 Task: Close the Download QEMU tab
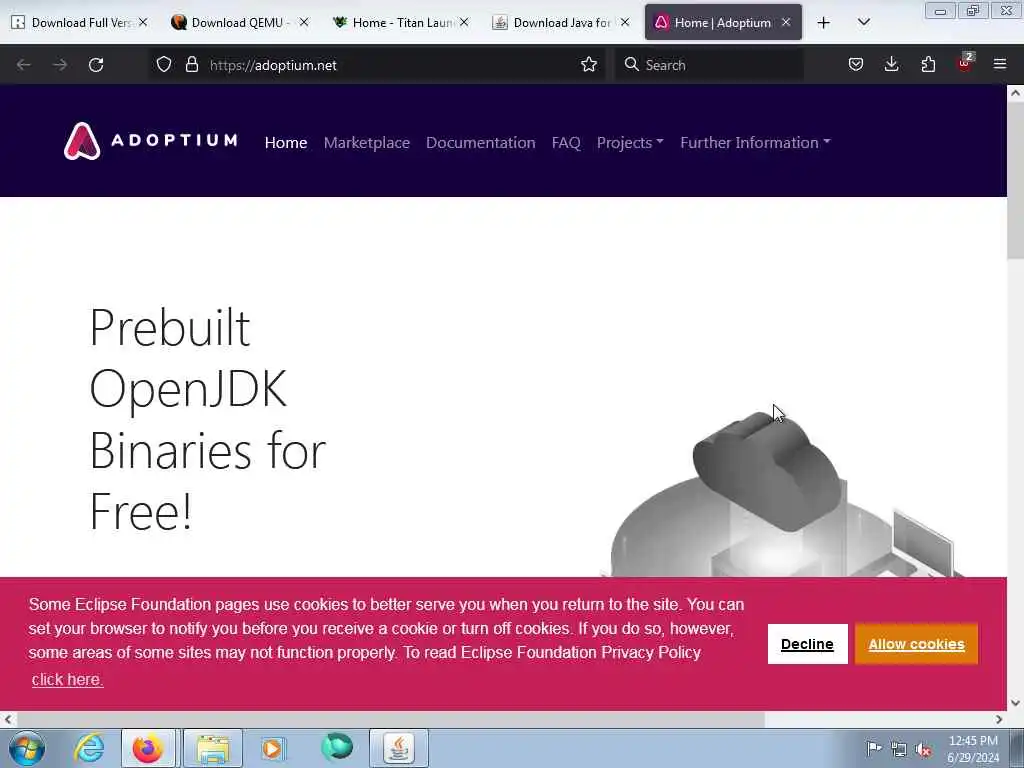(304, 22)
